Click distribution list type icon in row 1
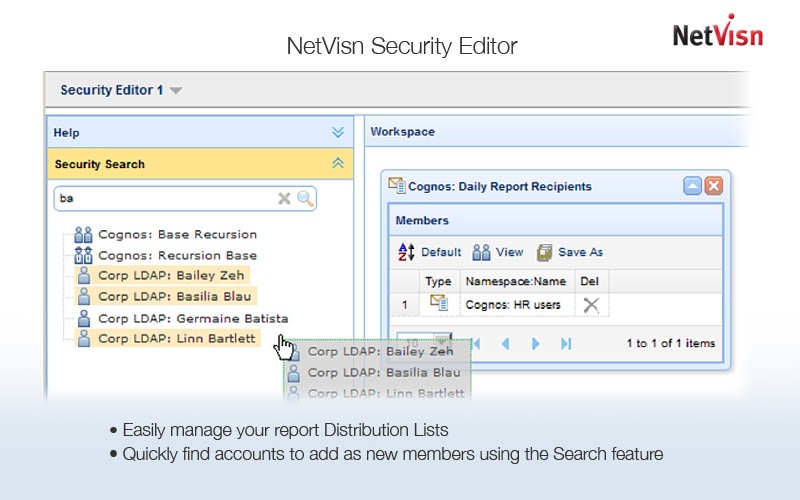 (439, 303)
